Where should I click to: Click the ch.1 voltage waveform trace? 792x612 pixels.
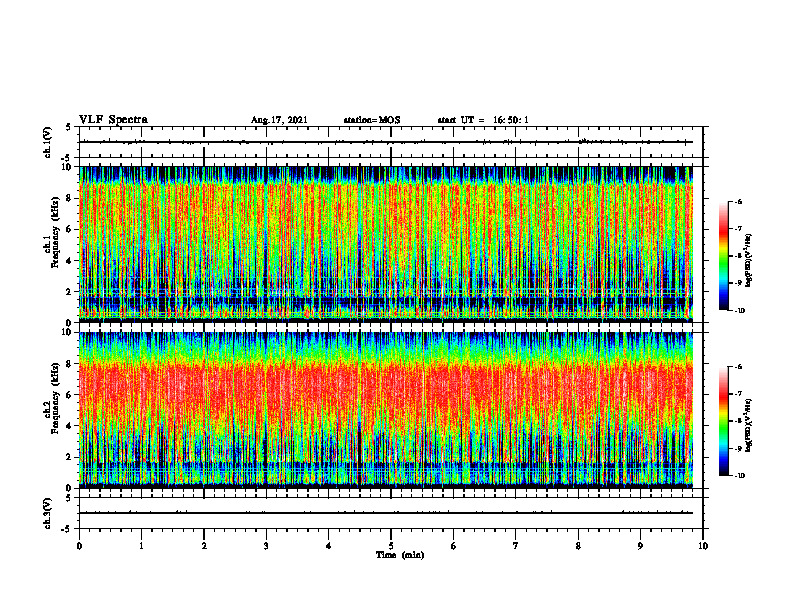click(x=386, y=142)
